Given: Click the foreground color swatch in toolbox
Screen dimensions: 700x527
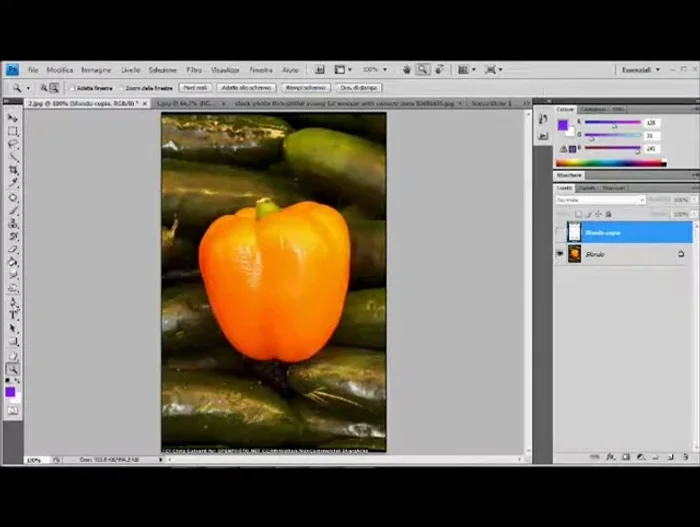Looking at the screenshot, I should (11, 392).
